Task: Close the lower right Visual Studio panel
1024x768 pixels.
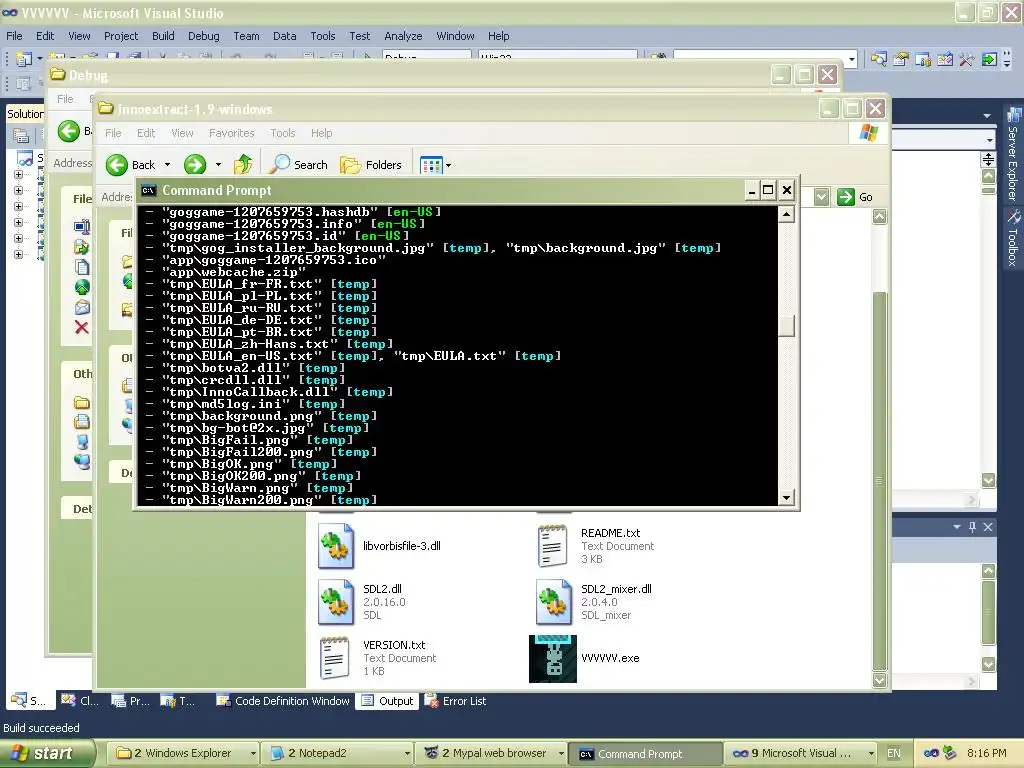Action: [988, 526]
